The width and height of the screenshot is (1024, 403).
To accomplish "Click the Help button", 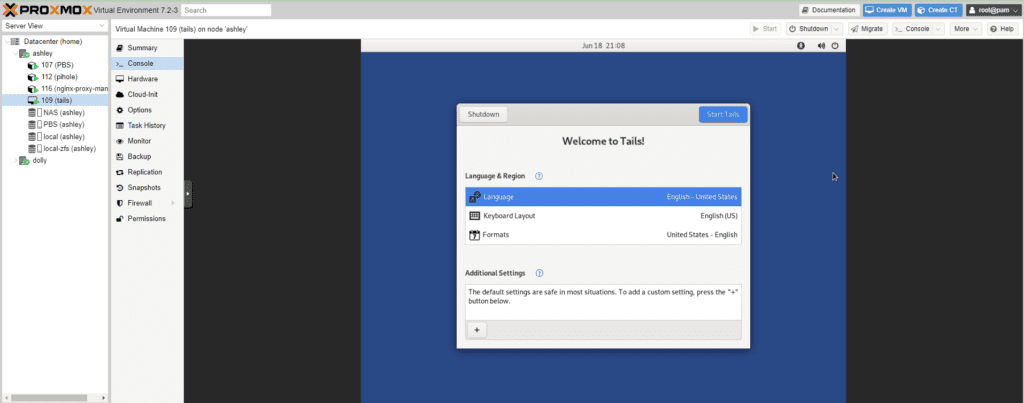I will pos(1002,29).
